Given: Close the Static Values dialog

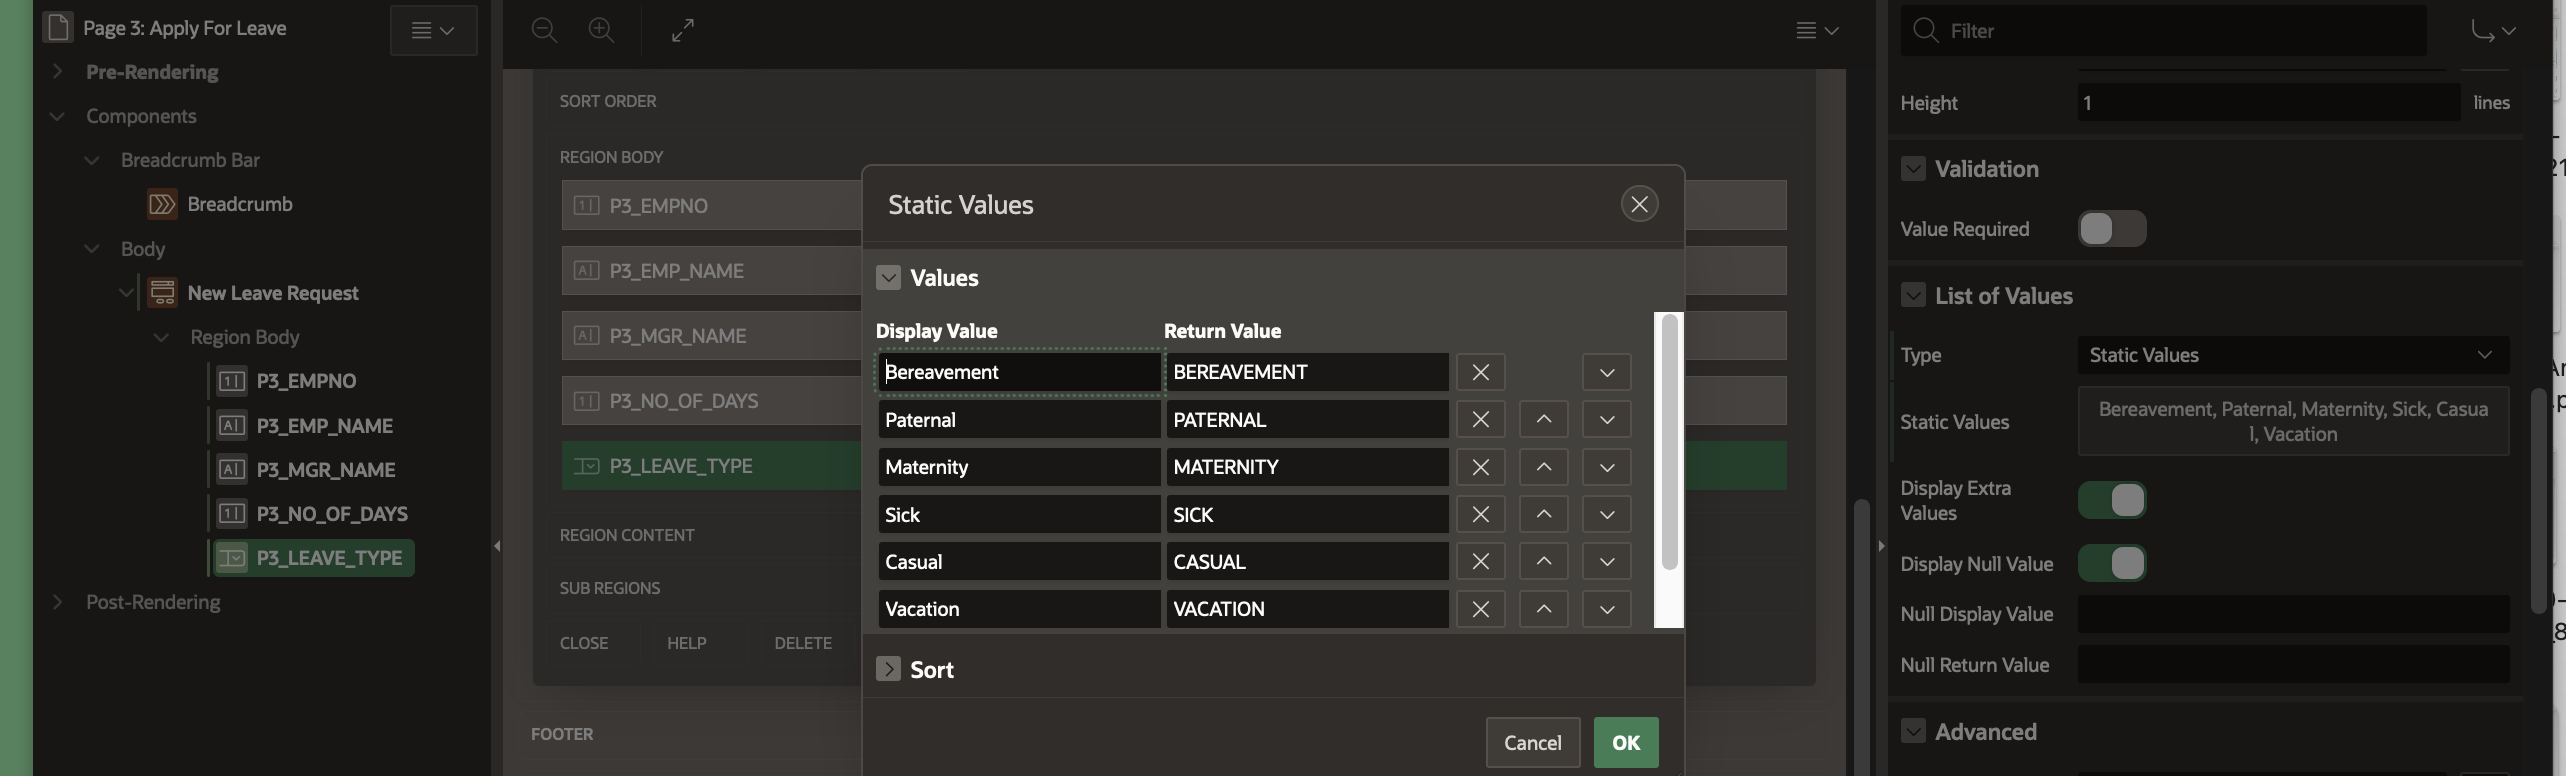Looking at the screenshot, I should [x=1638, y=204].
